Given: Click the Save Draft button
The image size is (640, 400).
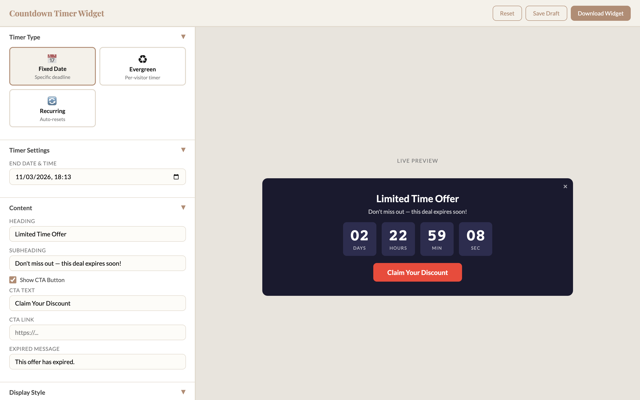Looking at the screenshot, I should pyautogui.click(x=546, y=13).
